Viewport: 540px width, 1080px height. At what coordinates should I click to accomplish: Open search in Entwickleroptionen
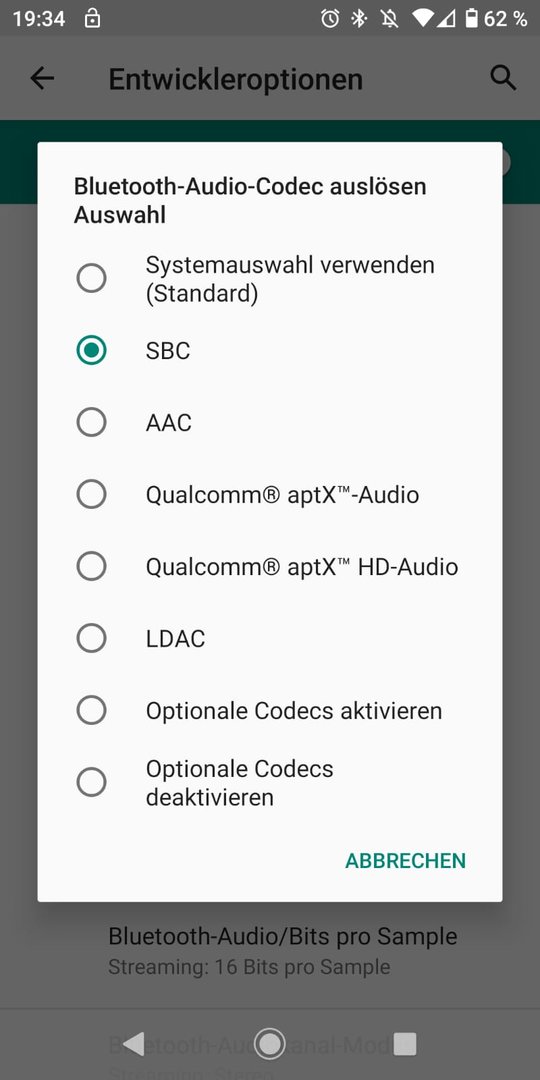(503, 79)
